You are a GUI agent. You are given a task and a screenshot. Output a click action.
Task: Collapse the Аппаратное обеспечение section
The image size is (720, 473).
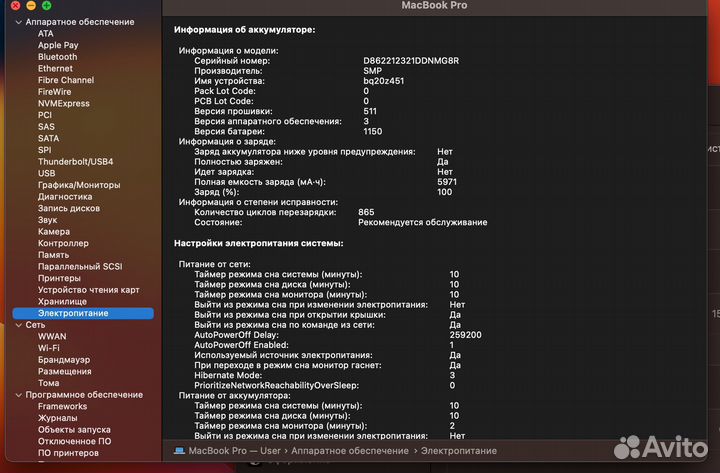(18, 22)
